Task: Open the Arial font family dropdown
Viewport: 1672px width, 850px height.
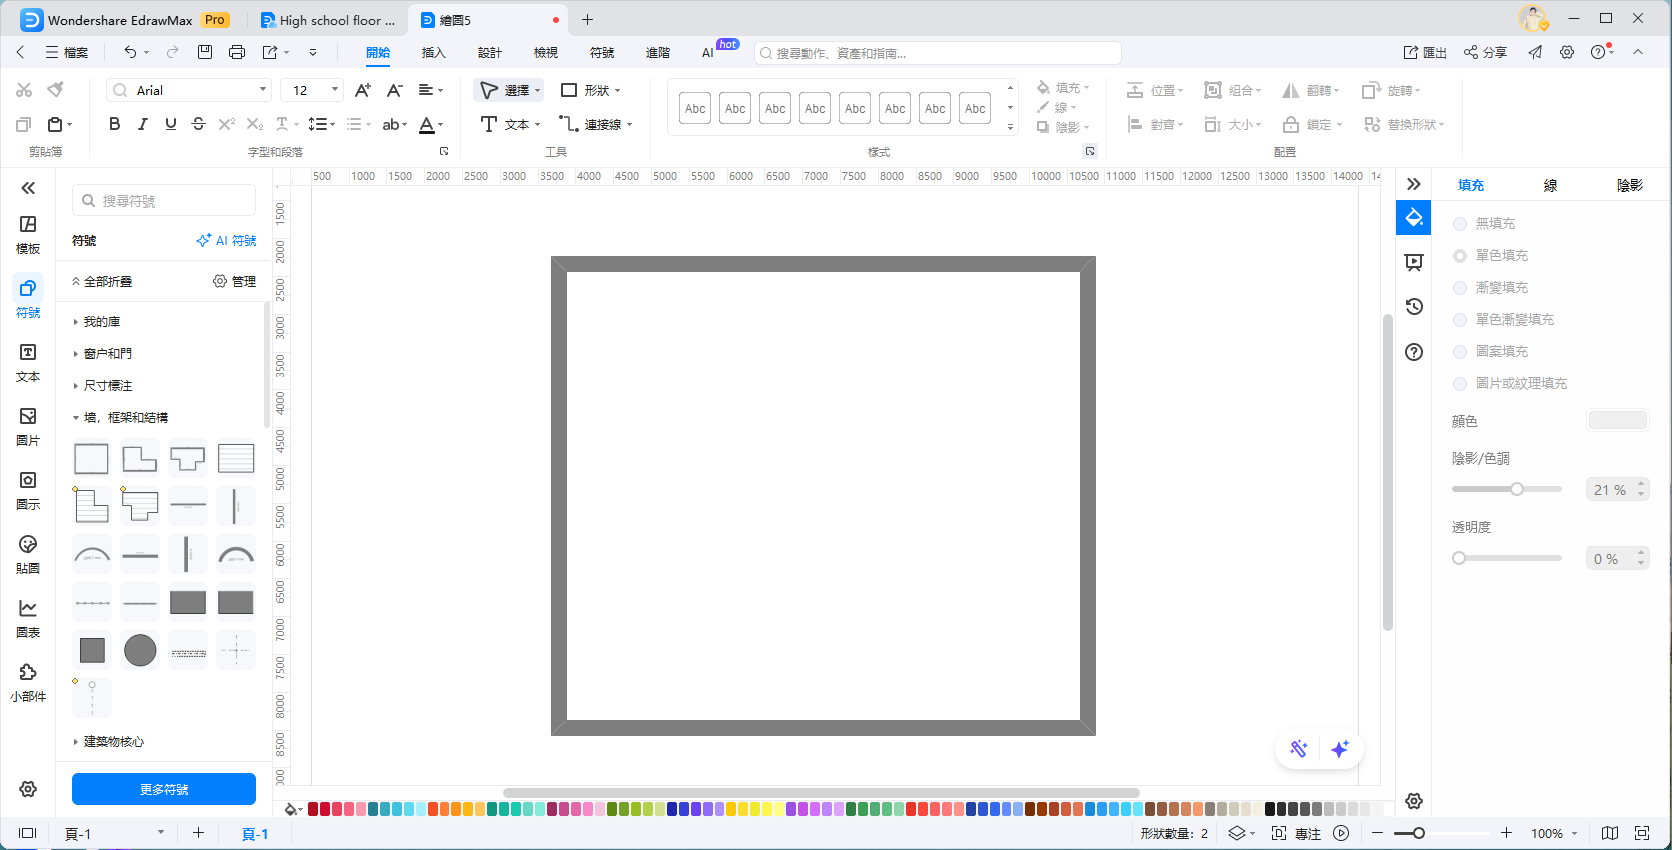Action: click(189, 90)
